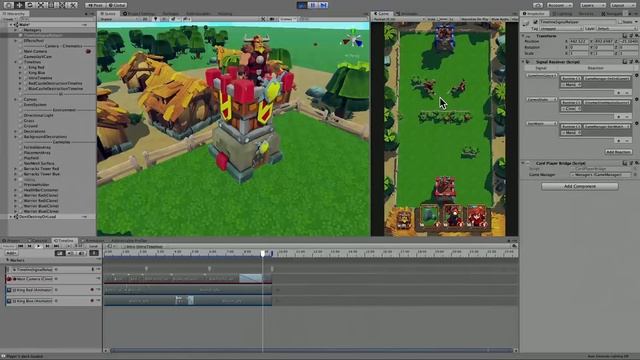Toggle Scene view lighting icon
The height and width of the screenshot is (360, 640).
coord(155,19)
